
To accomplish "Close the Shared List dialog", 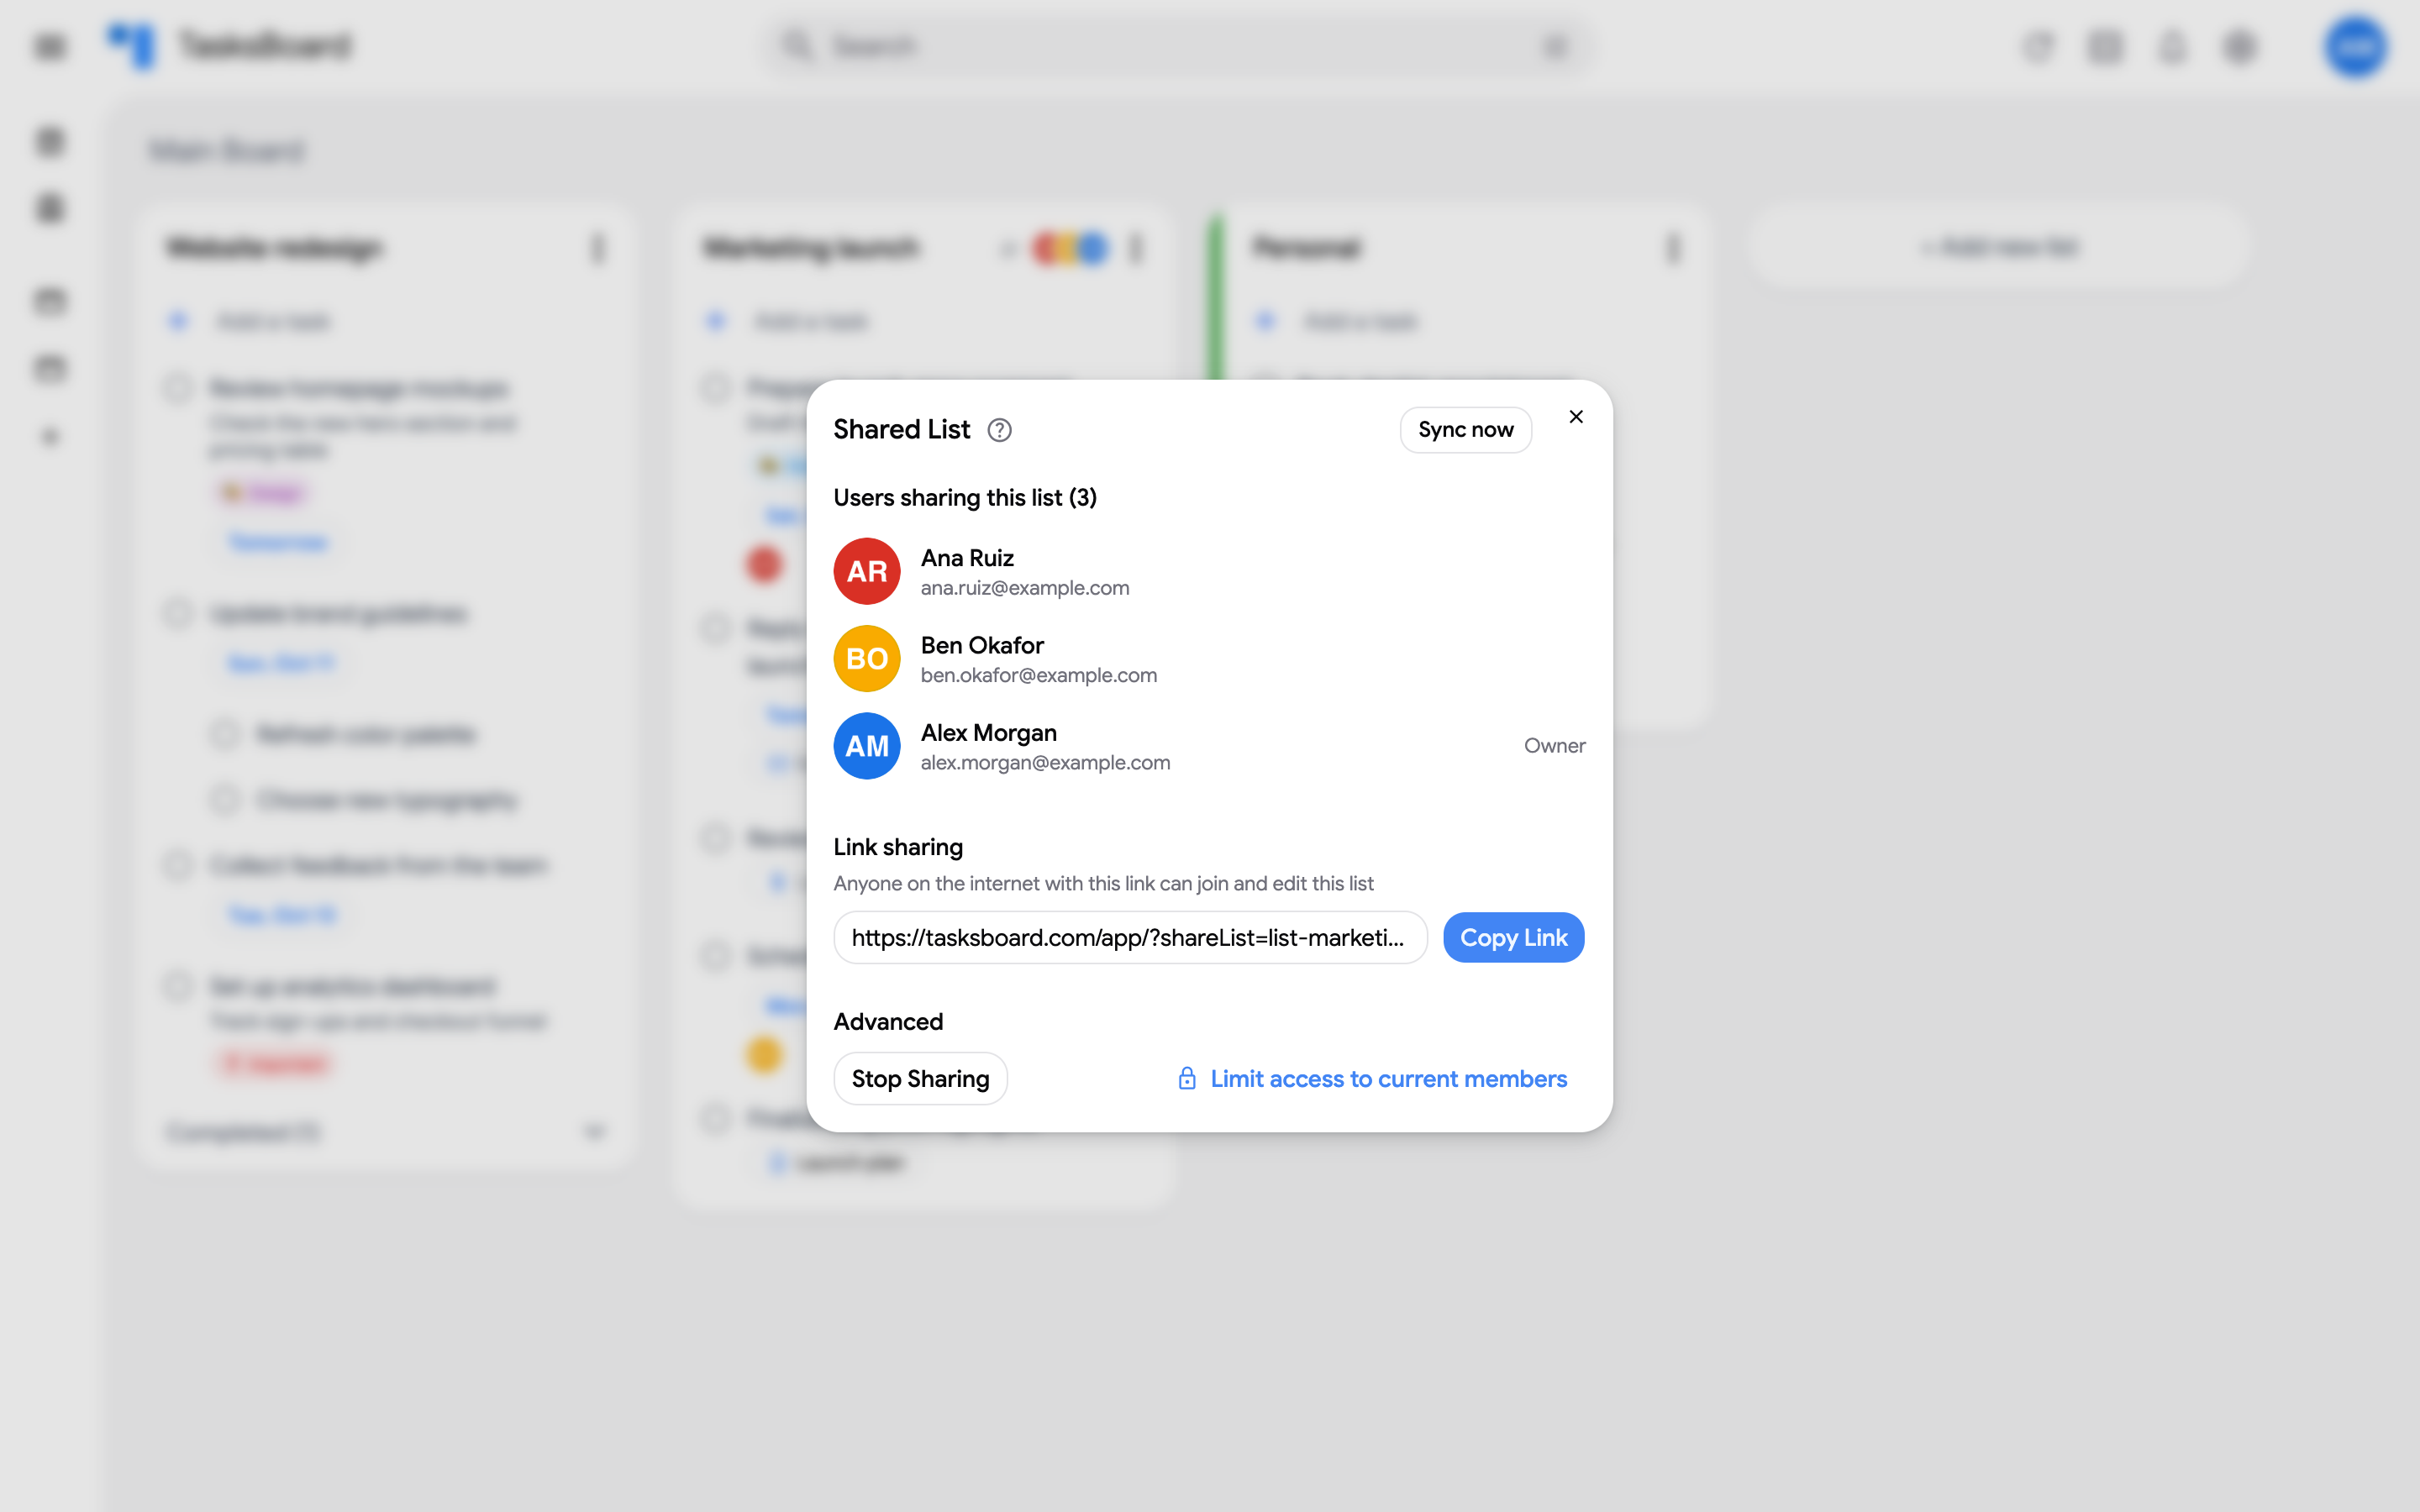I will 1576,417.
